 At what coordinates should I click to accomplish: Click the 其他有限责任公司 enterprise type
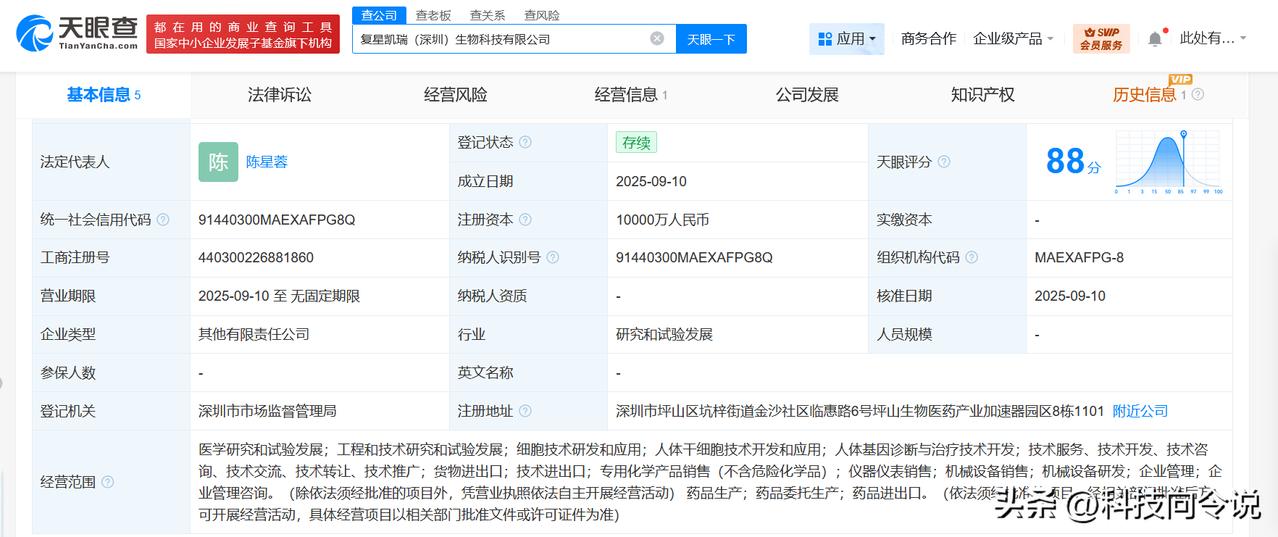254,335
